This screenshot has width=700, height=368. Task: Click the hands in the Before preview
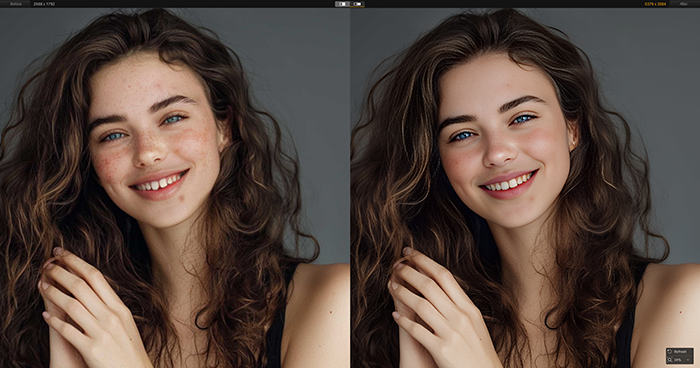click(89, 308)
